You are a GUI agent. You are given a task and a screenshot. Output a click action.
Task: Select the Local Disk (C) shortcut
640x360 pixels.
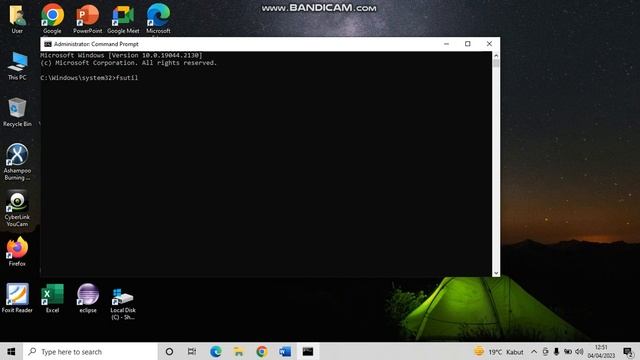[123, 303]
